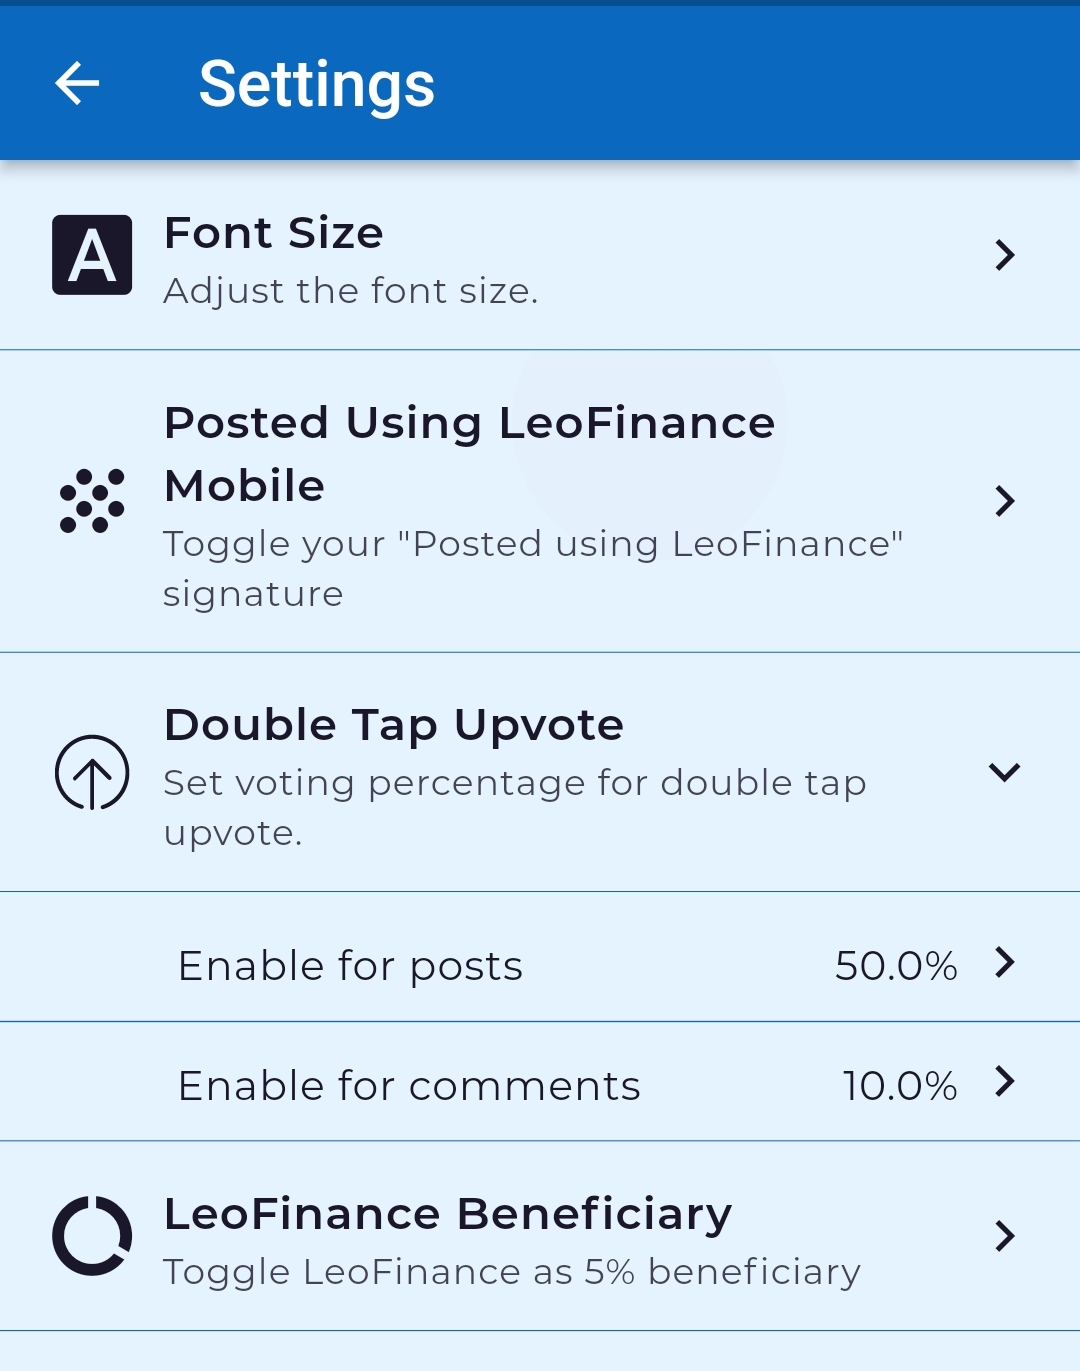Open chevron for Enable for posts
Image resolution: width=1080 pixels, height=1371 pixels.
[1005, 962]
